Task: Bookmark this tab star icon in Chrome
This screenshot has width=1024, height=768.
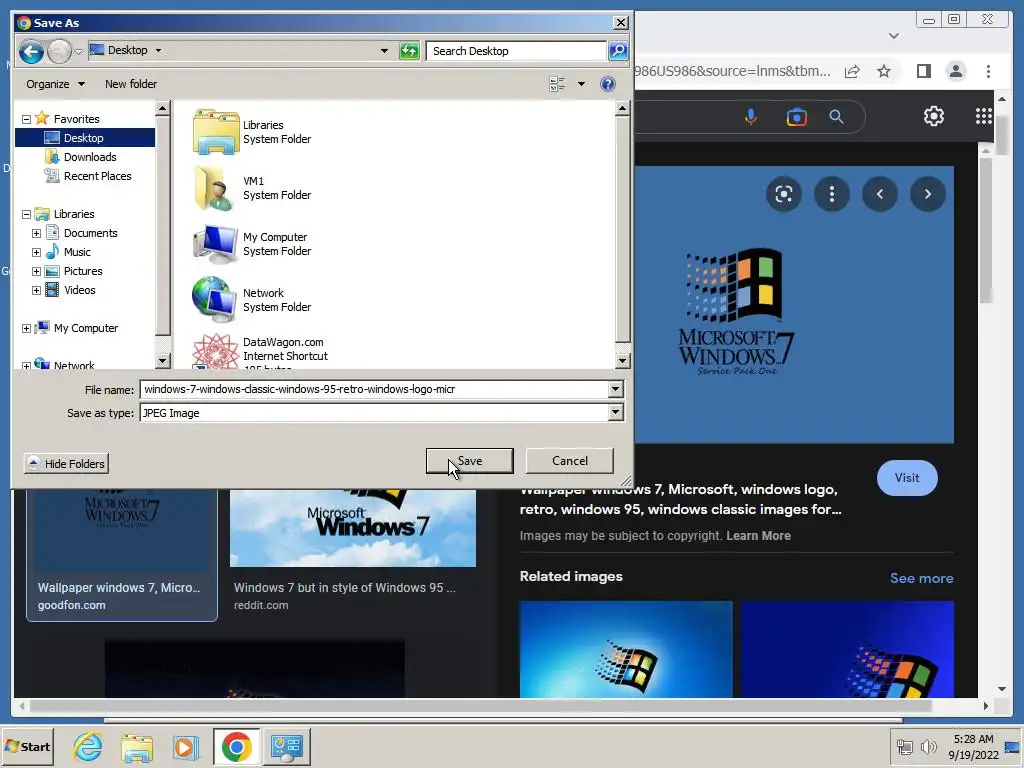Action: pyautogui.click(x=884, y=71)
